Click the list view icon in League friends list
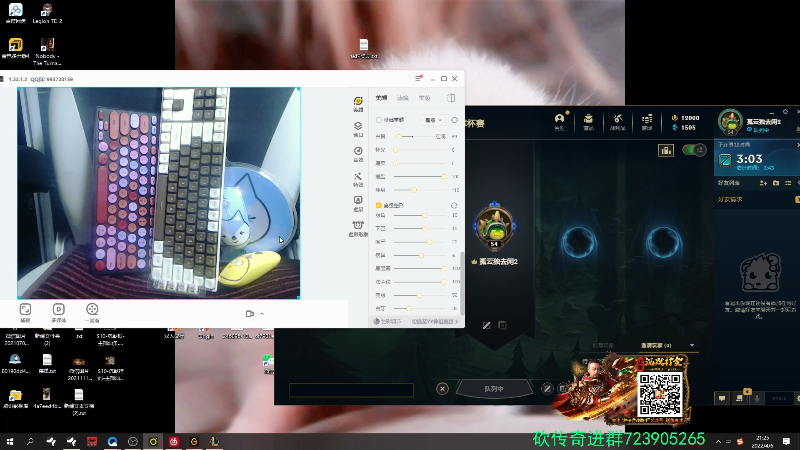The image size is (800, 450). (x=788, y=183)
